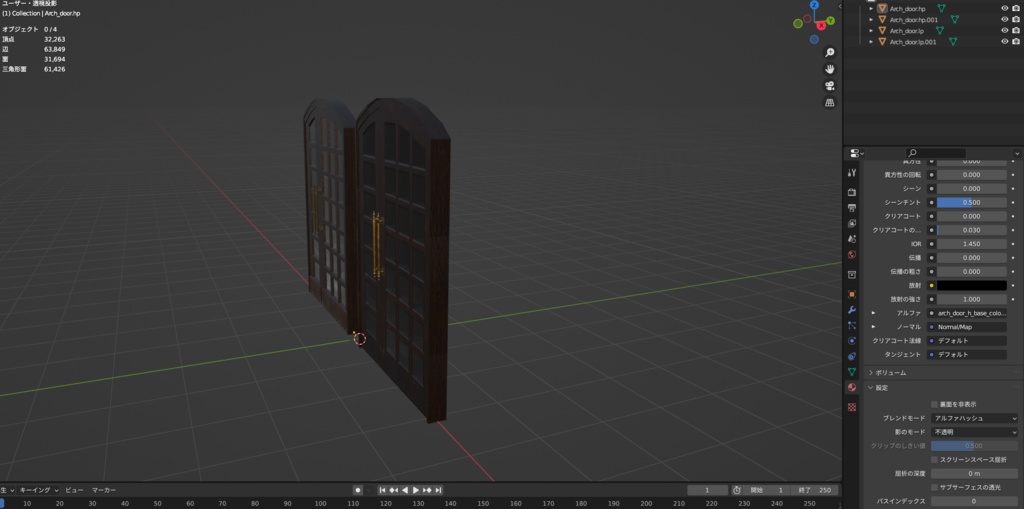This screenshot has width=1024, height=509.
Task: Click mesh data icon beside Arch_door.lp.001
Action: click(953, 42)
